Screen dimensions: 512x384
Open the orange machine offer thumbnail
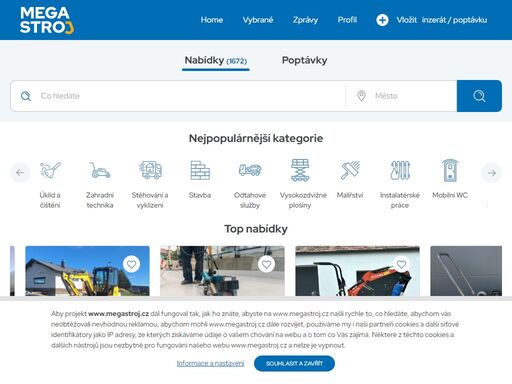click(357, 271)
